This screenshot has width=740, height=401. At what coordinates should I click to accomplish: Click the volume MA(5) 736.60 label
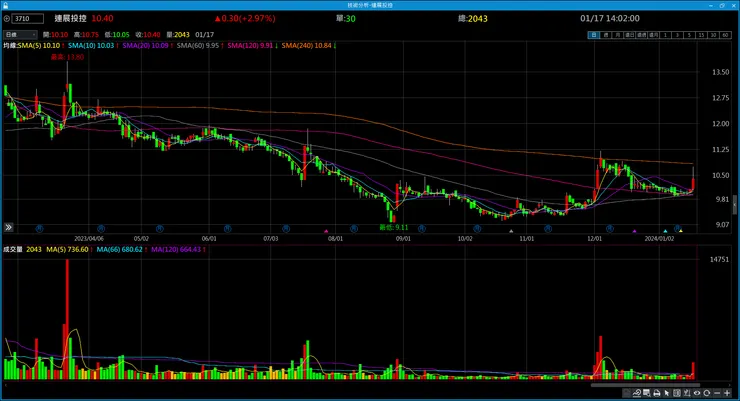tap(69, 250)
